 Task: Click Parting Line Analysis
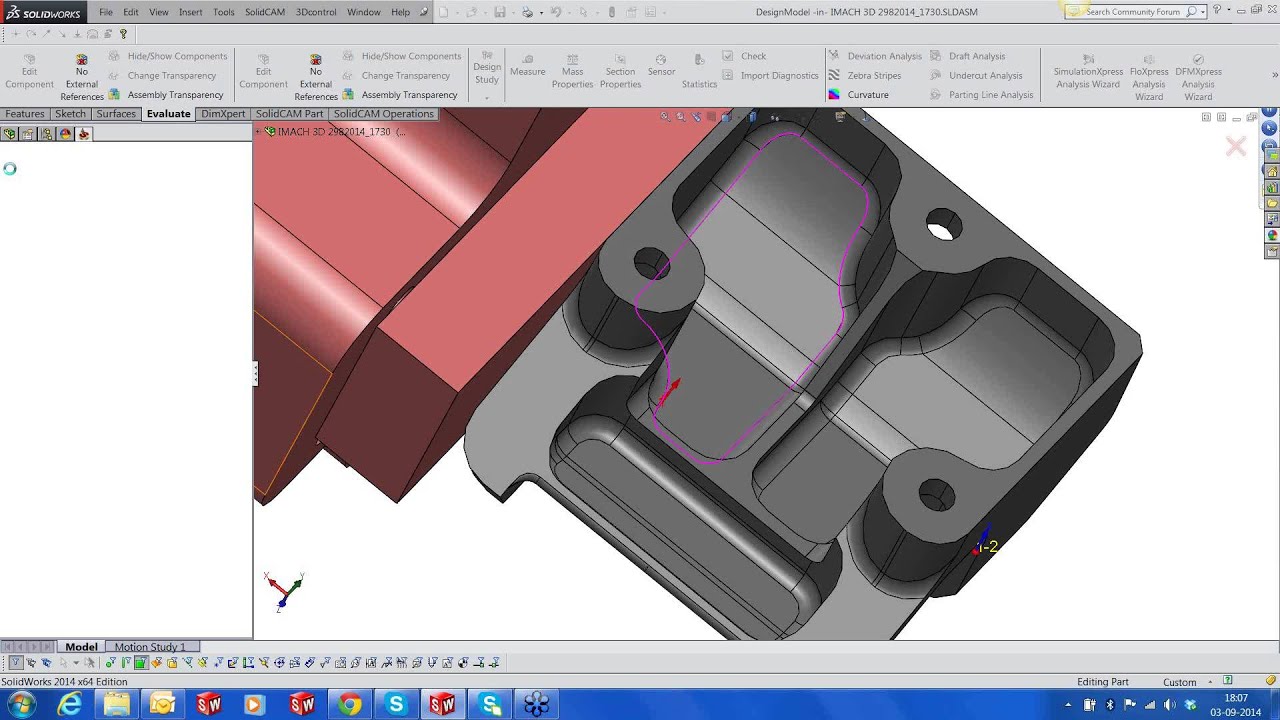click(981, 95)
